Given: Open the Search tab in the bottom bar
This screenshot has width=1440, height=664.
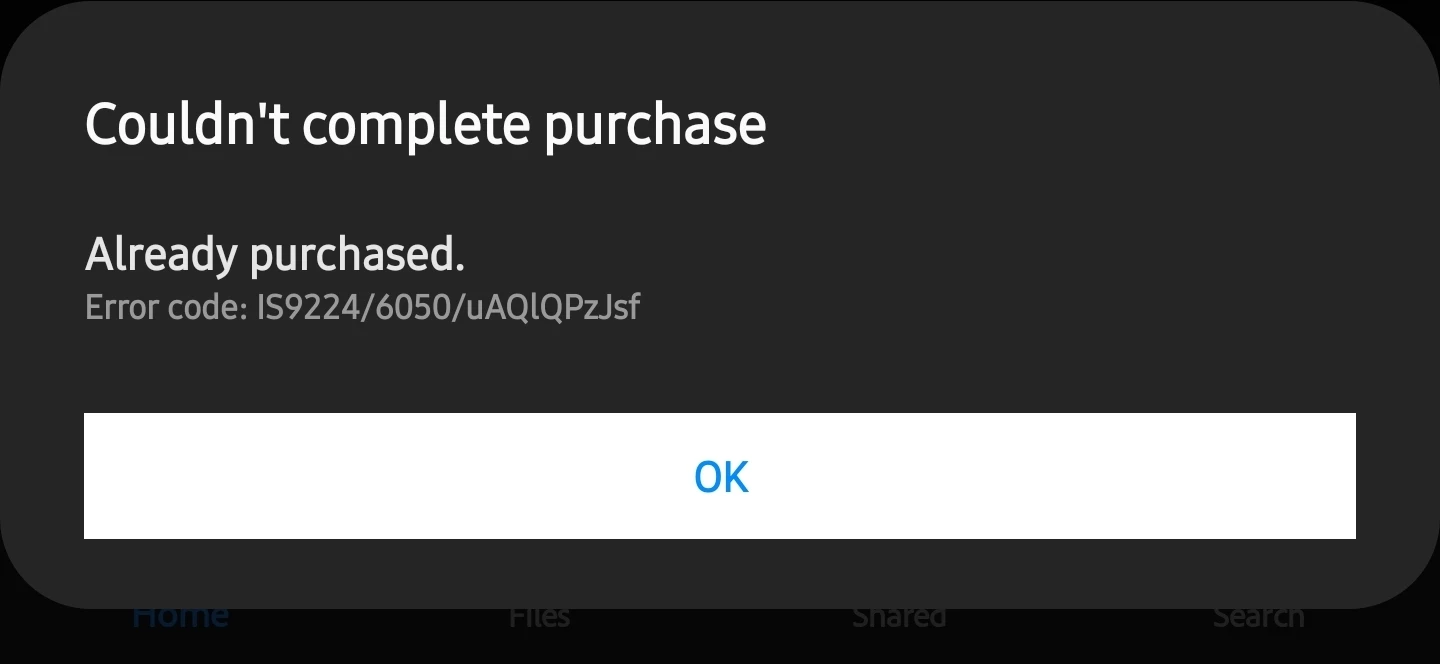Looking at the screenshot, I should pyautogui.click(x=1259, y=617).
